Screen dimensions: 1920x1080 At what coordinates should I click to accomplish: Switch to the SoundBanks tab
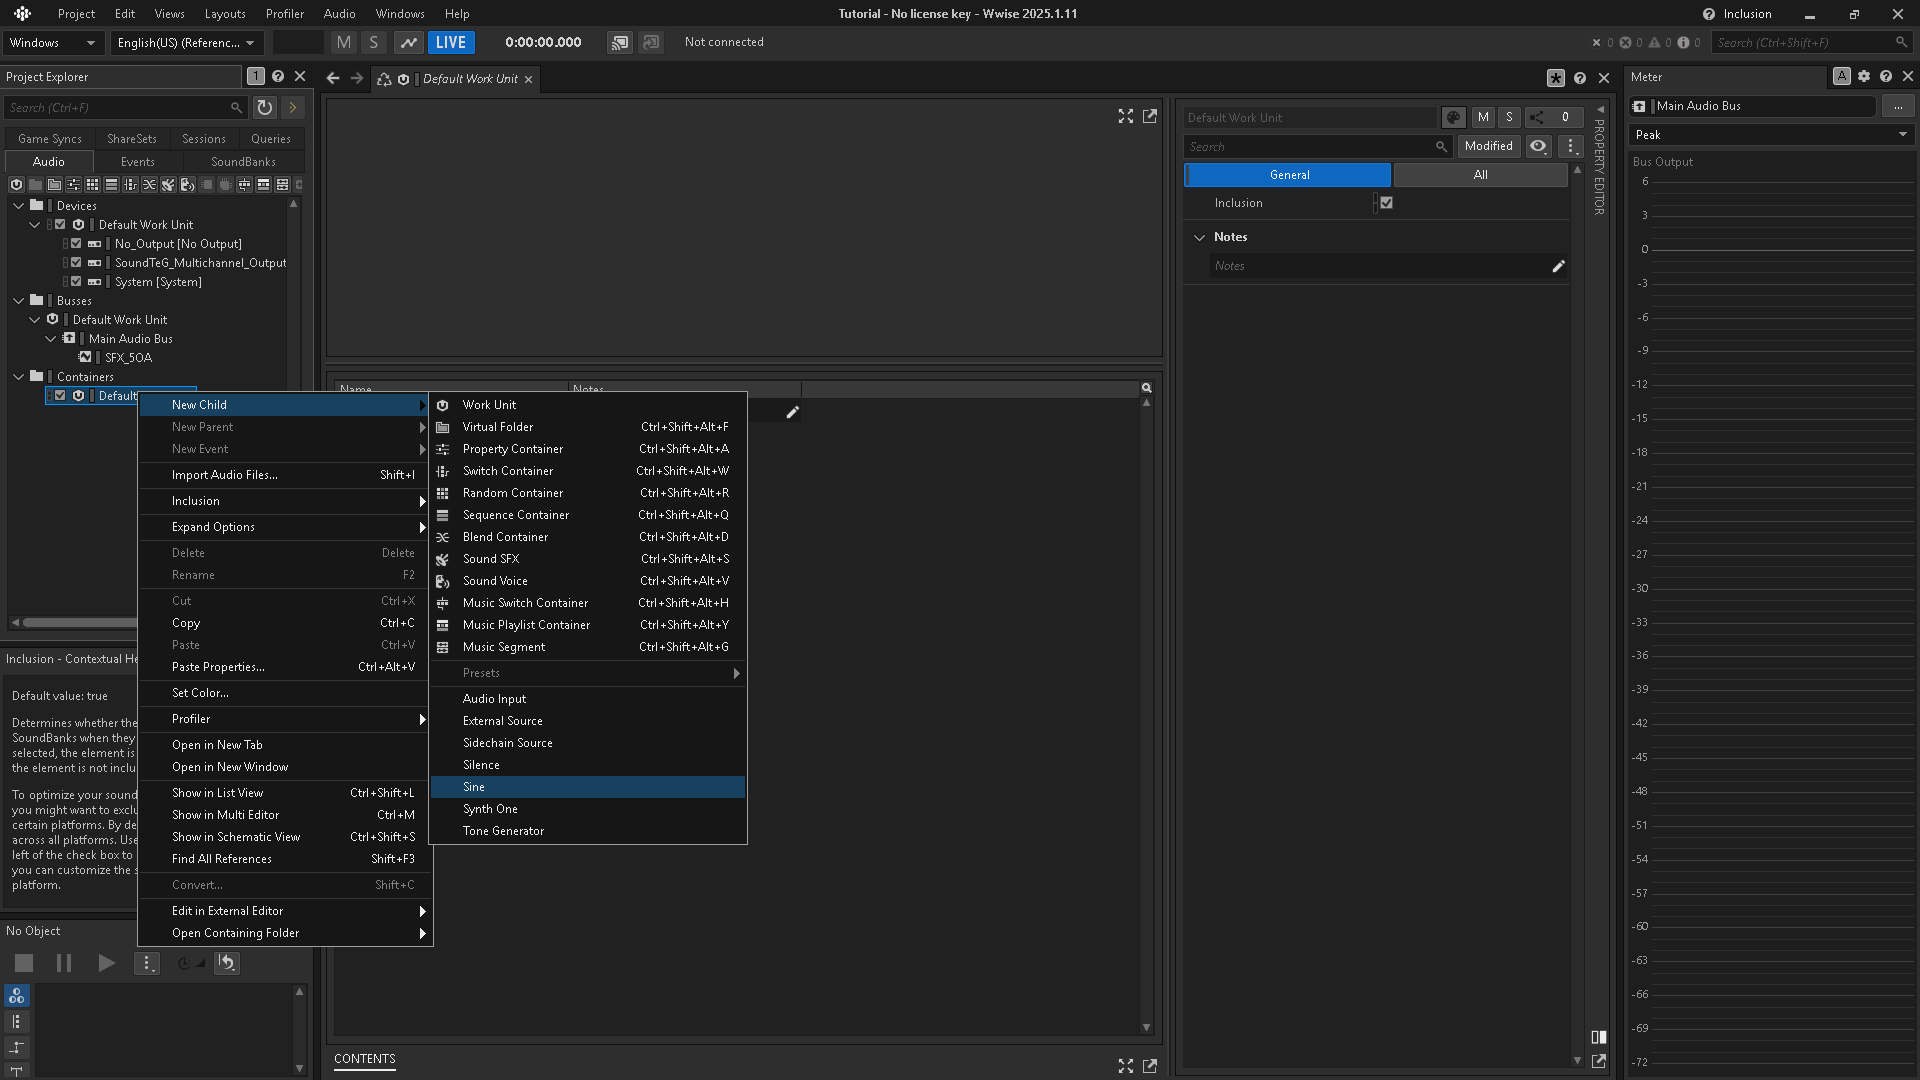pyautogui.click(x=243, y=162)
